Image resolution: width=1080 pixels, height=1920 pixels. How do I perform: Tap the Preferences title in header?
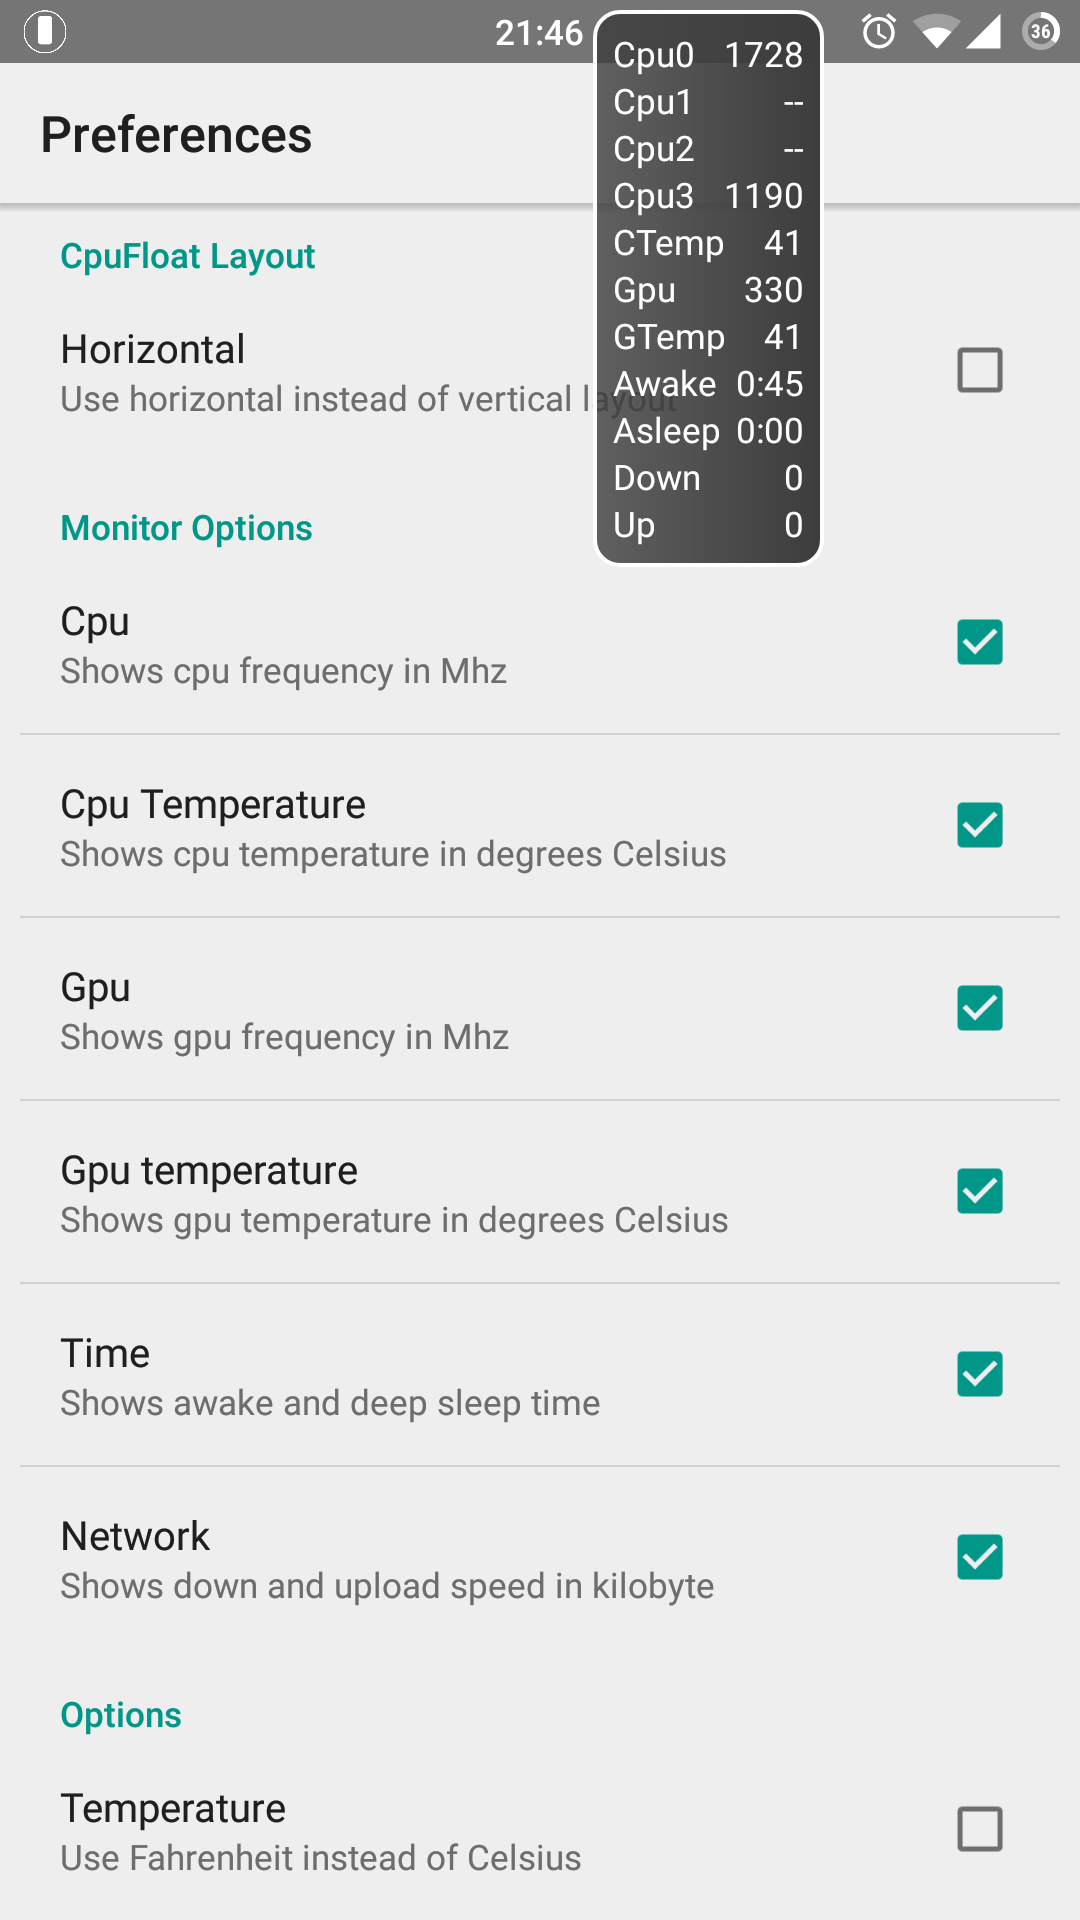click(x=177, y=135)
